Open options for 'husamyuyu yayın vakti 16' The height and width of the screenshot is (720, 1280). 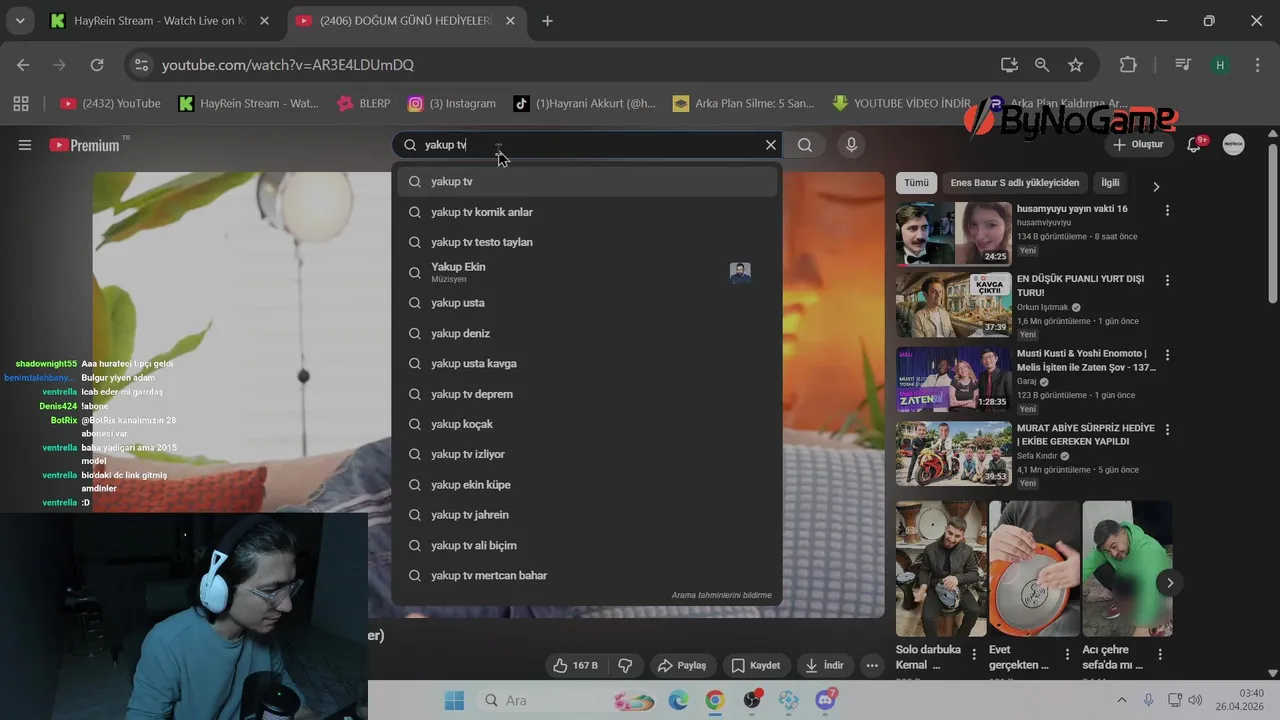coord(1167,210)
